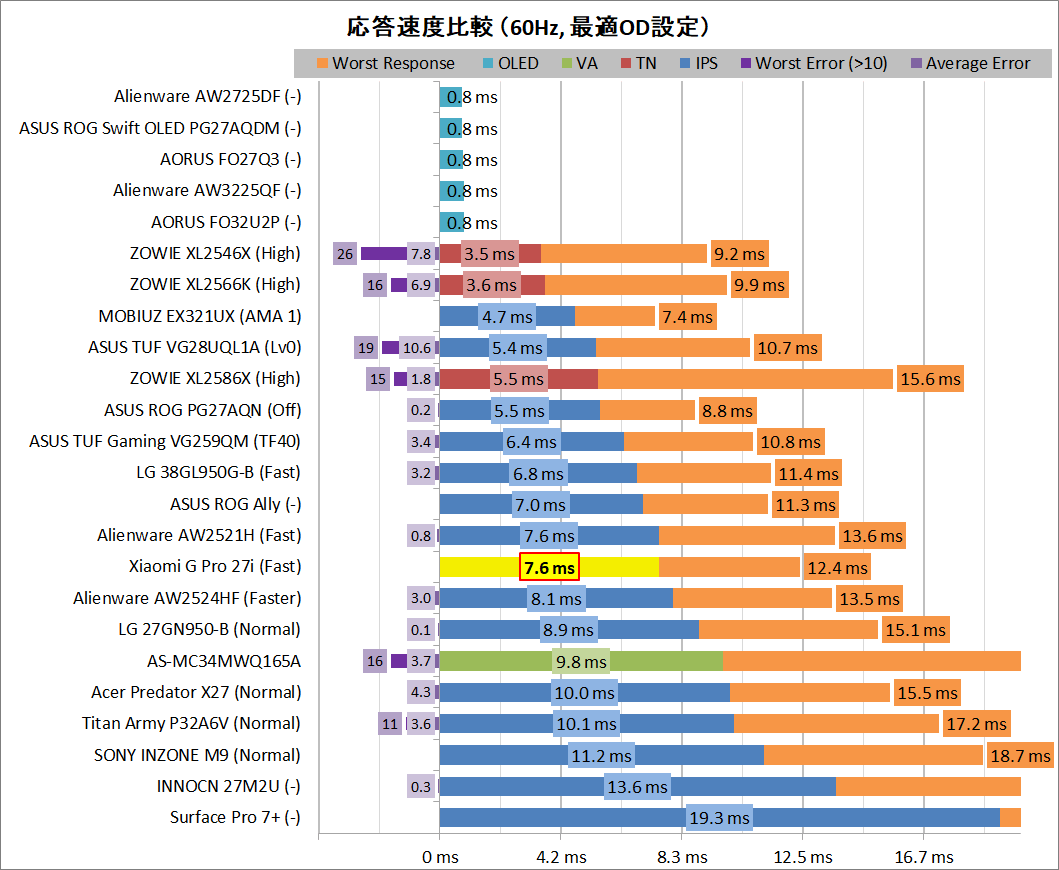The width and height of the screenshot is (1059, 870).
Task: Click the 3.5 ms ZOWIE XL2546X value
Action: (x=490, y=254)
